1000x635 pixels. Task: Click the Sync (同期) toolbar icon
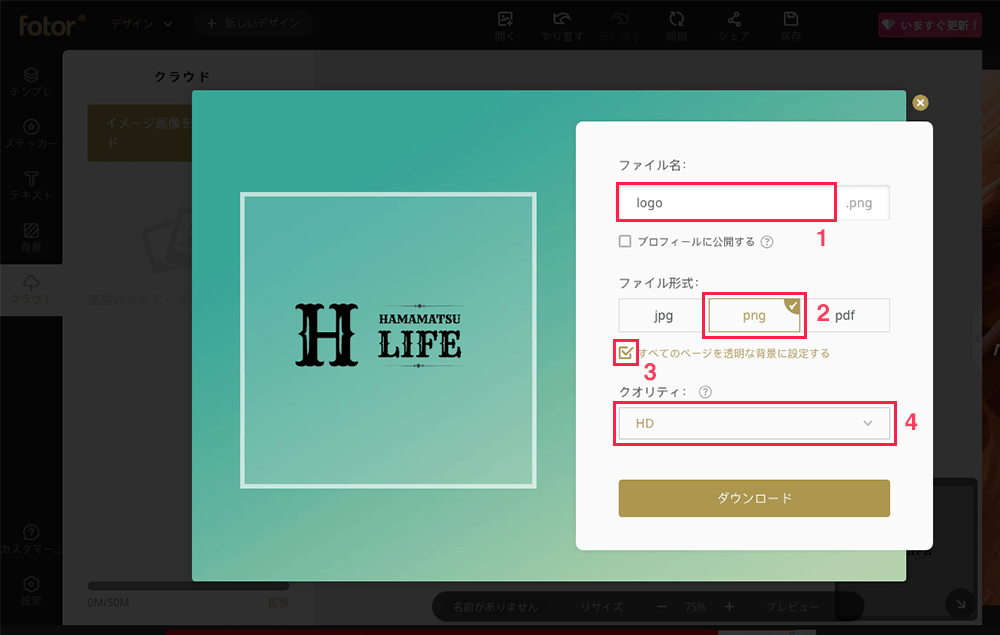click(x=677, y=26)
